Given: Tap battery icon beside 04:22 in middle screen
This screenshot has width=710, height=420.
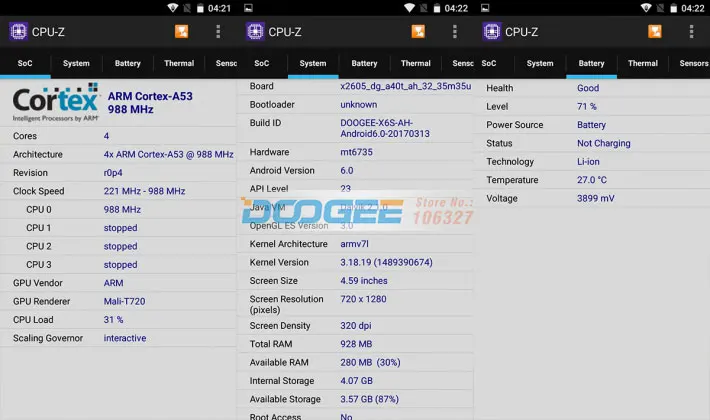Looking at the screenshot, I should tap(437, 8).
